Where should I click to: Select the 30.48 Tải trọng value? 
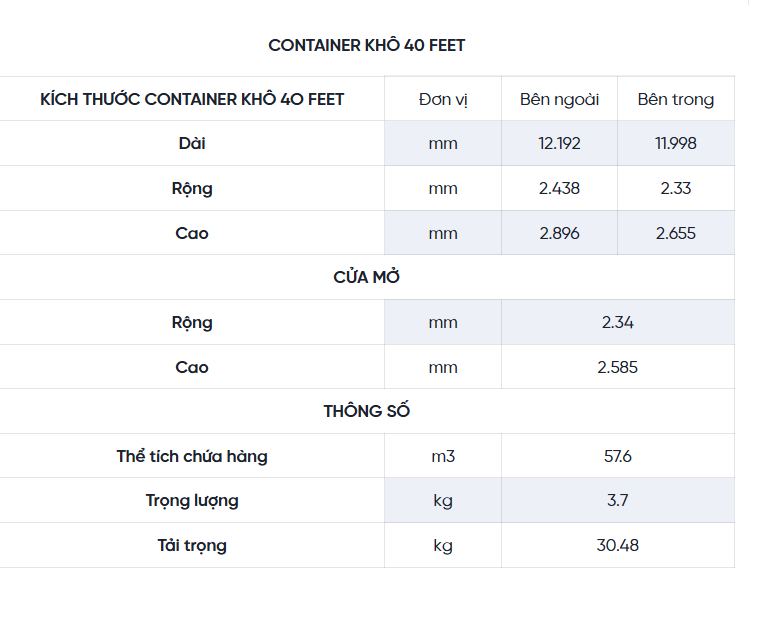618,545
